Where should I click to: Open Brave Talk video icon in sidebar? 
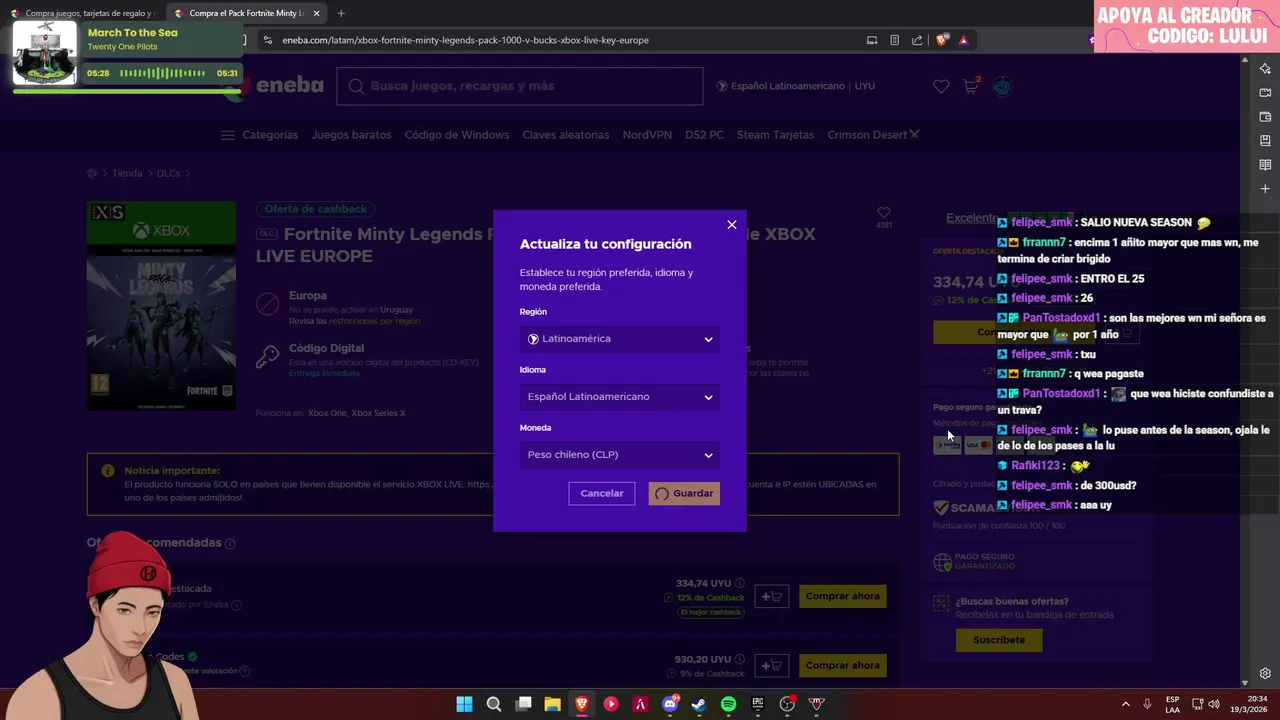[1265, 93]
